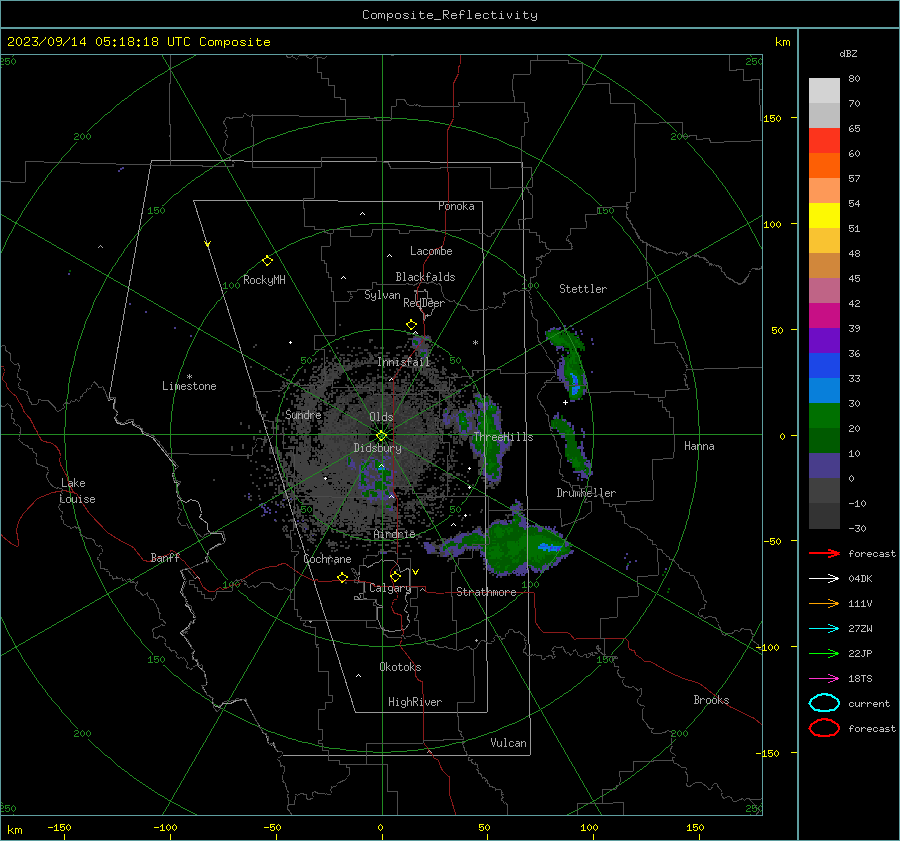Click the RedDeer city label
The width and height of the screenshot is (900, 841).
pyautogui.click(x=424, y=303)
